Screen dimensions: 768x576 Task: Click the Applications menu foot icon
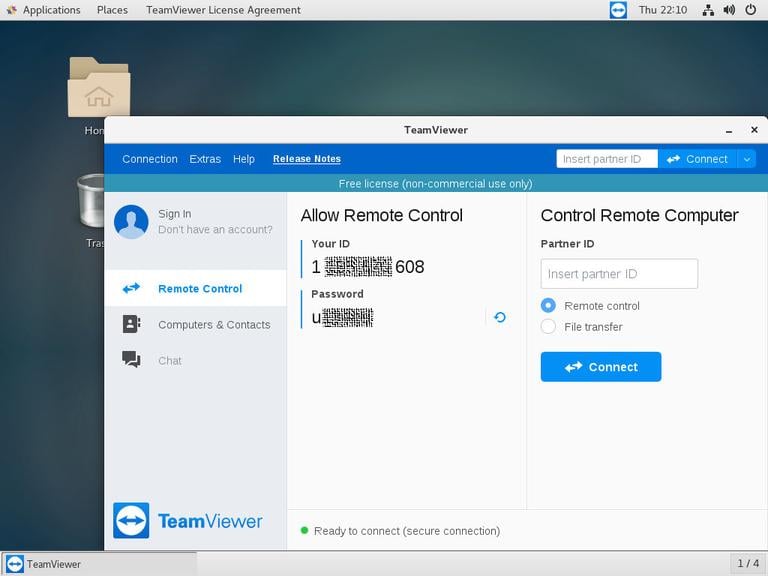coord(11,10)
